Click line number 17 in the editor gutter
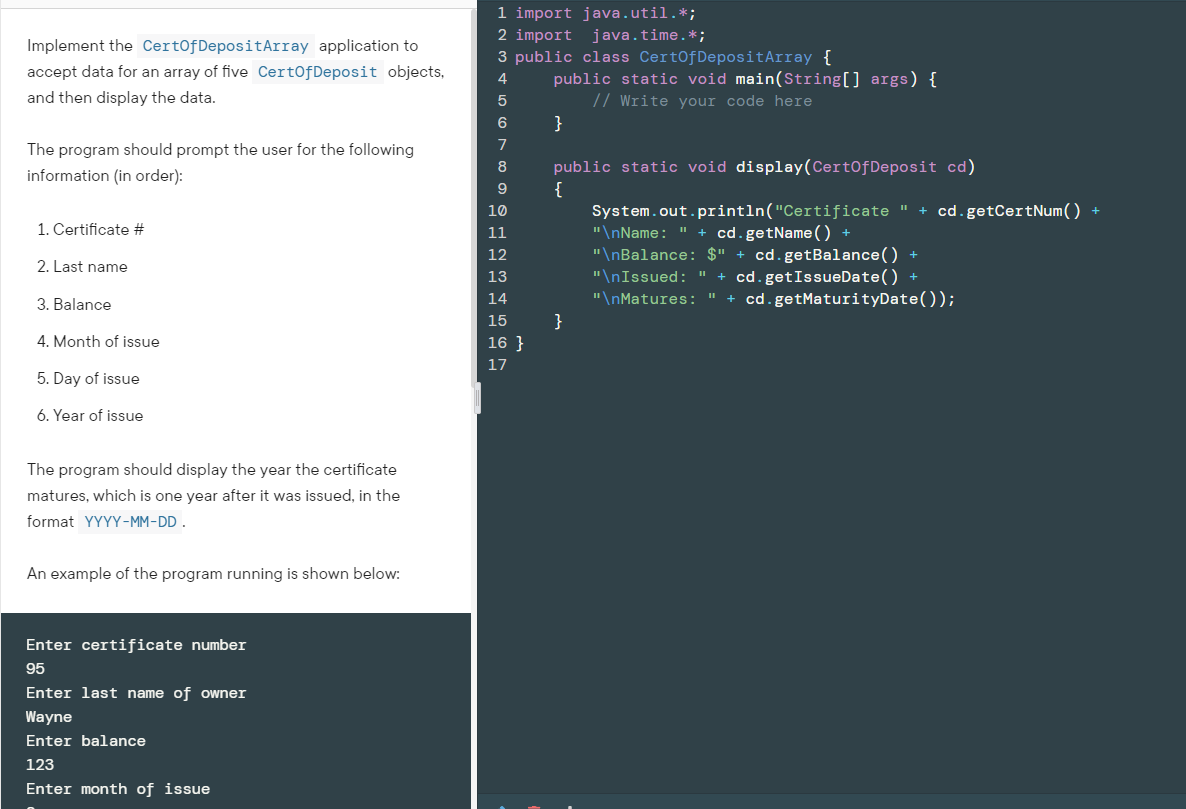This screenshot has height=809, width=1186. tap(497, 364)
